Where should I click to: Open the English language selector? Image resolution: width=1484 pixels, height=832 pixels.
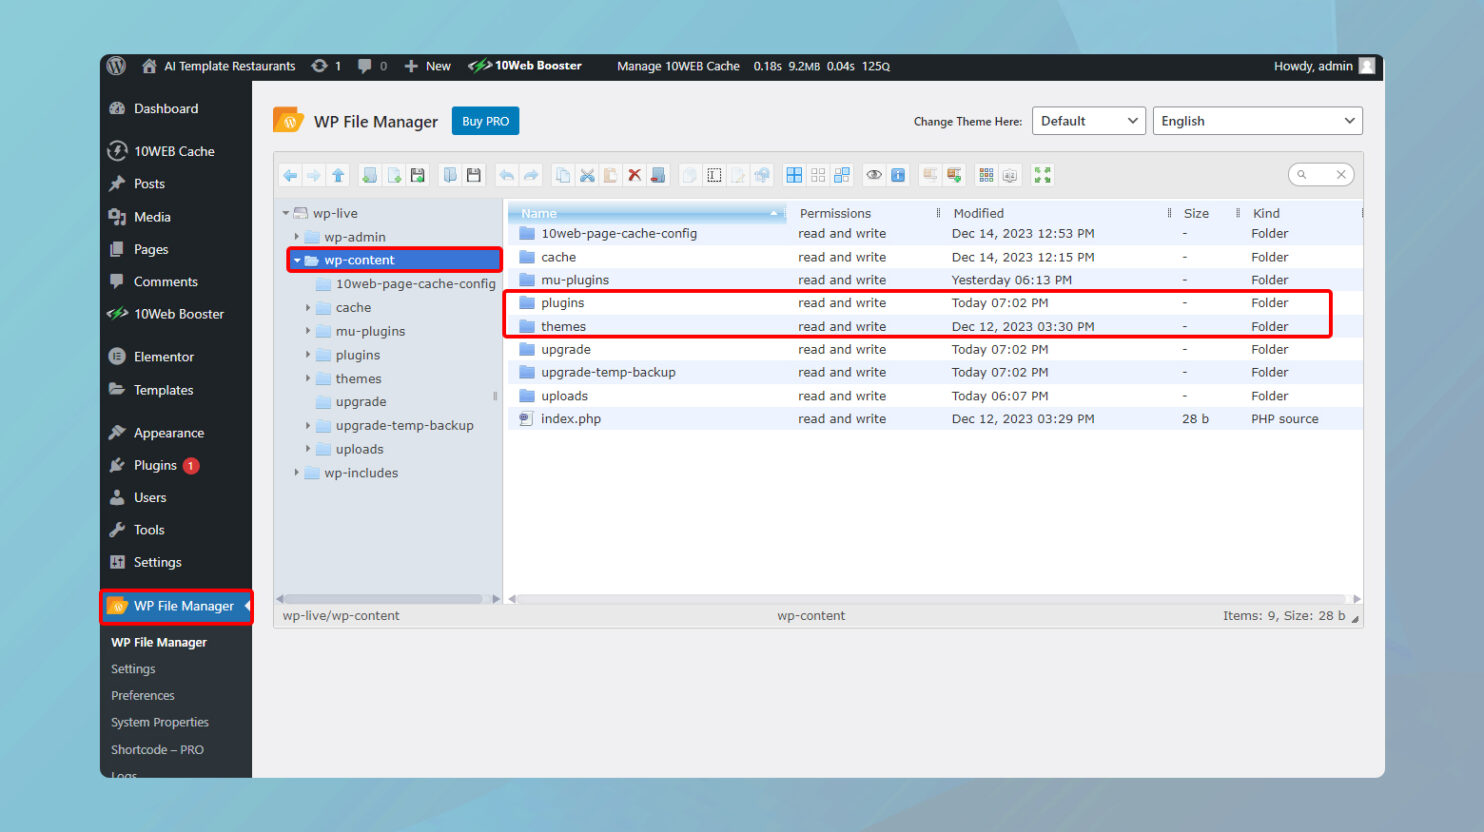(1257, 120)
